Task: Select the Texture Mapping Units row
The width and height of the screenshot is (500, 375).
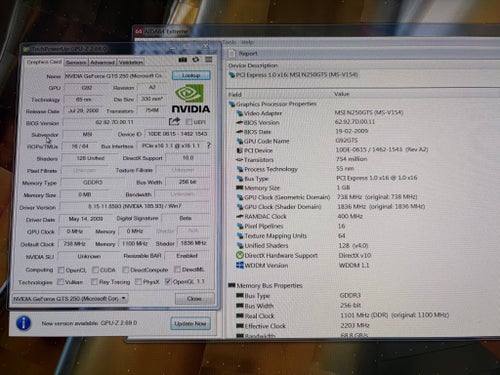Action: 291,236
